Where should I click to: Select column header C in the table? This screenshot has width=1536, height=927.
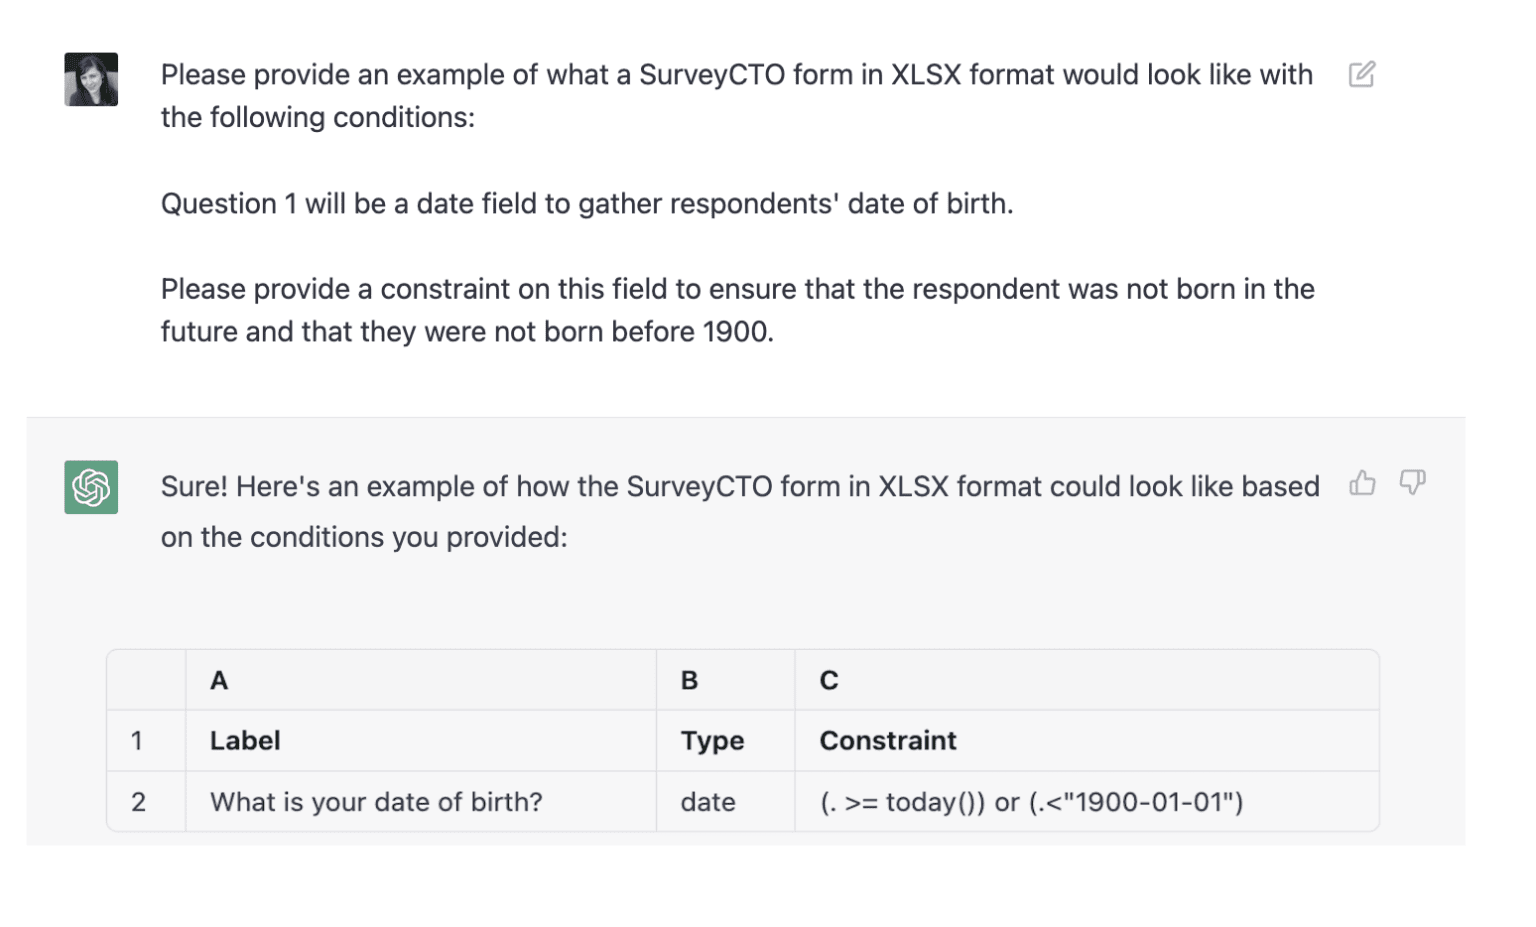[827, 681]
